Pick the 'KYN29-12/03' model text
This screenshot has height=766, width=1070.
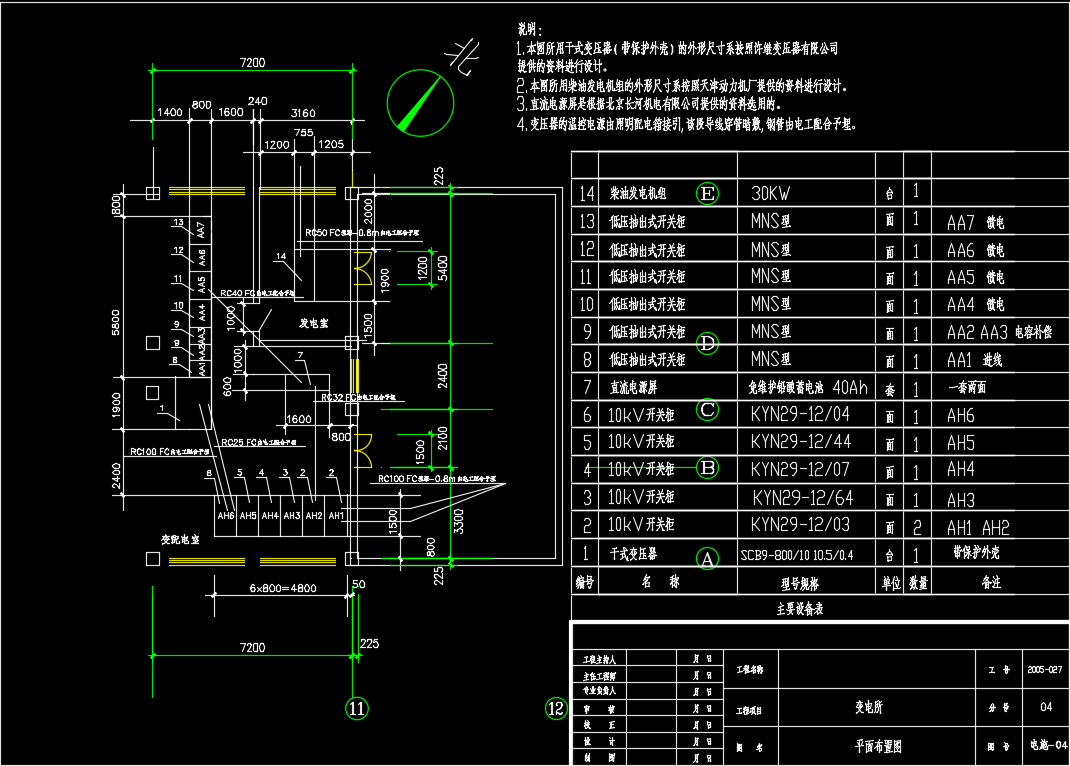tap(800, 525)
